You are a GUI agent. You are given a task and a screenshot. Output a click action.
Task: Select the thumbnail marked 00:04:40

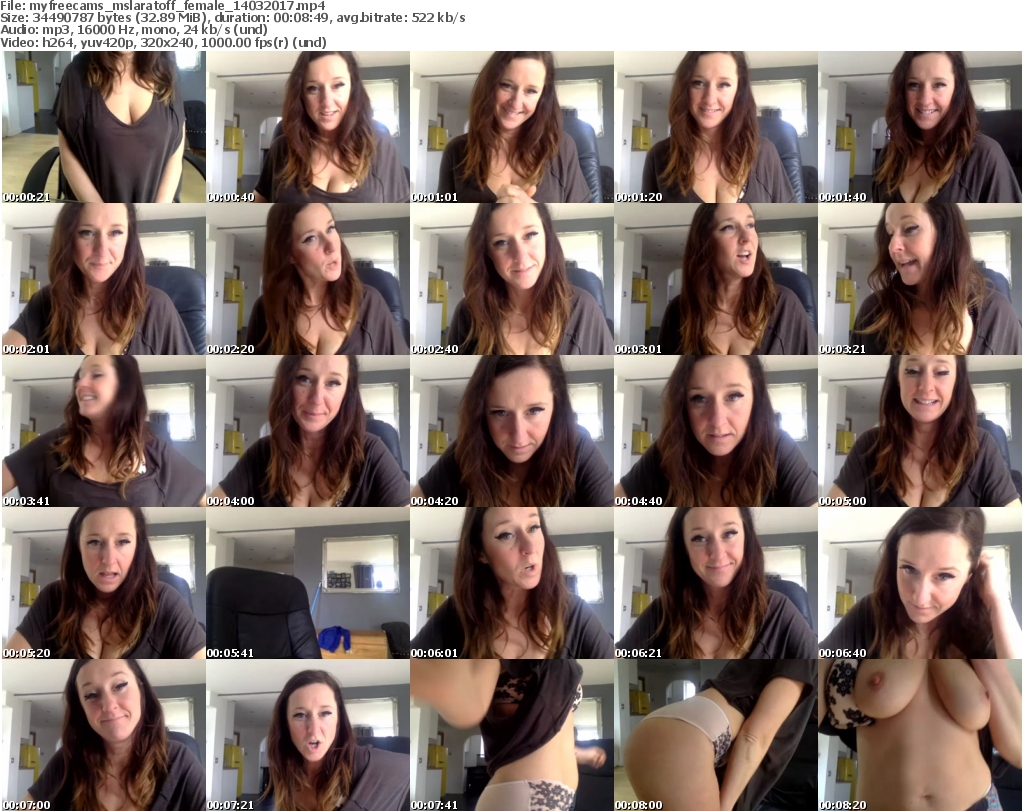pyautogui.click(x=716, y=432)
